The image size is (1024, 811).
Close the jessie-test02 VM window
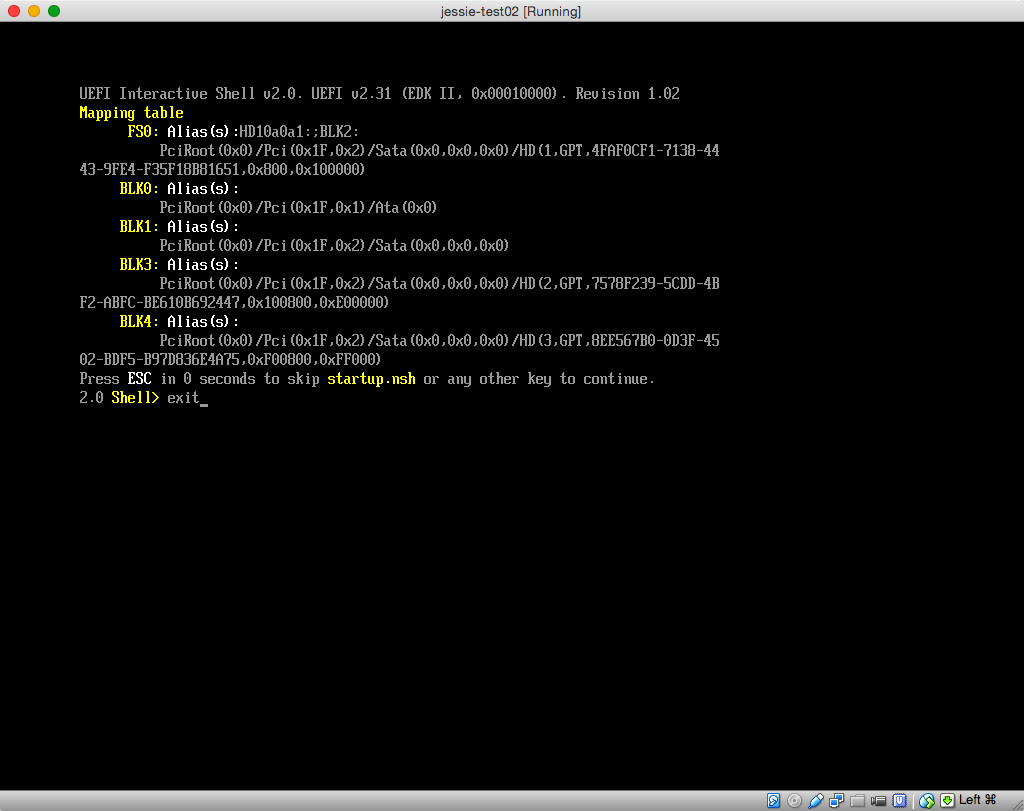pos(14,11)
